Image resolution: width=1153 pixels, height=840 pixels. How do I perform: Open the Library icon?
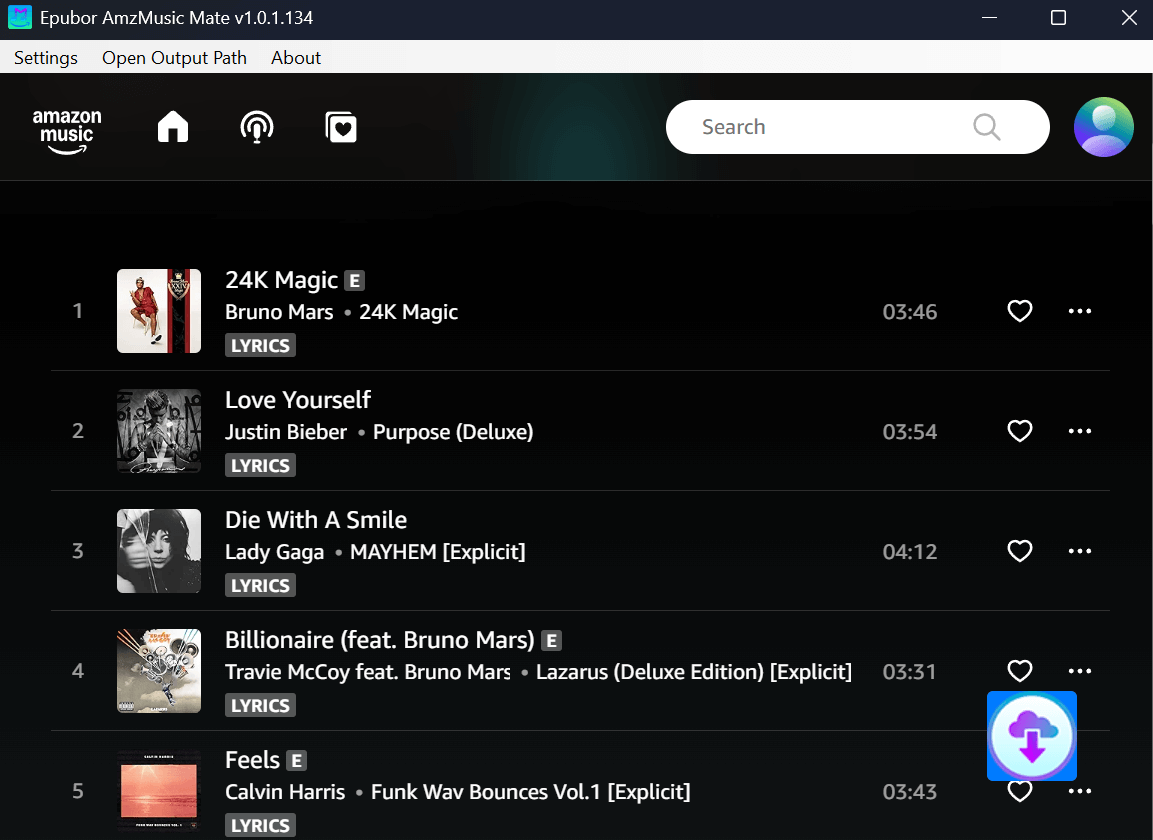(x=341, y=127)
